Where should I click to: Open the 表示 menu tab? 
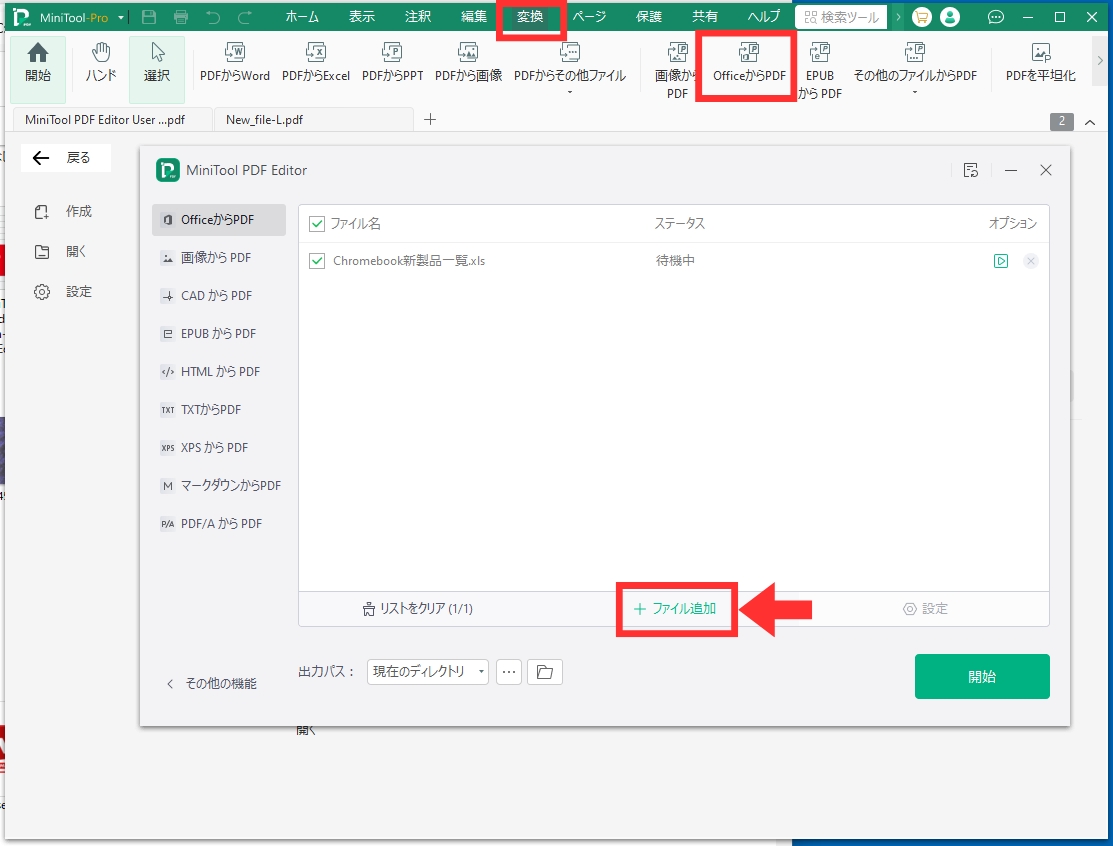(361, 17)
